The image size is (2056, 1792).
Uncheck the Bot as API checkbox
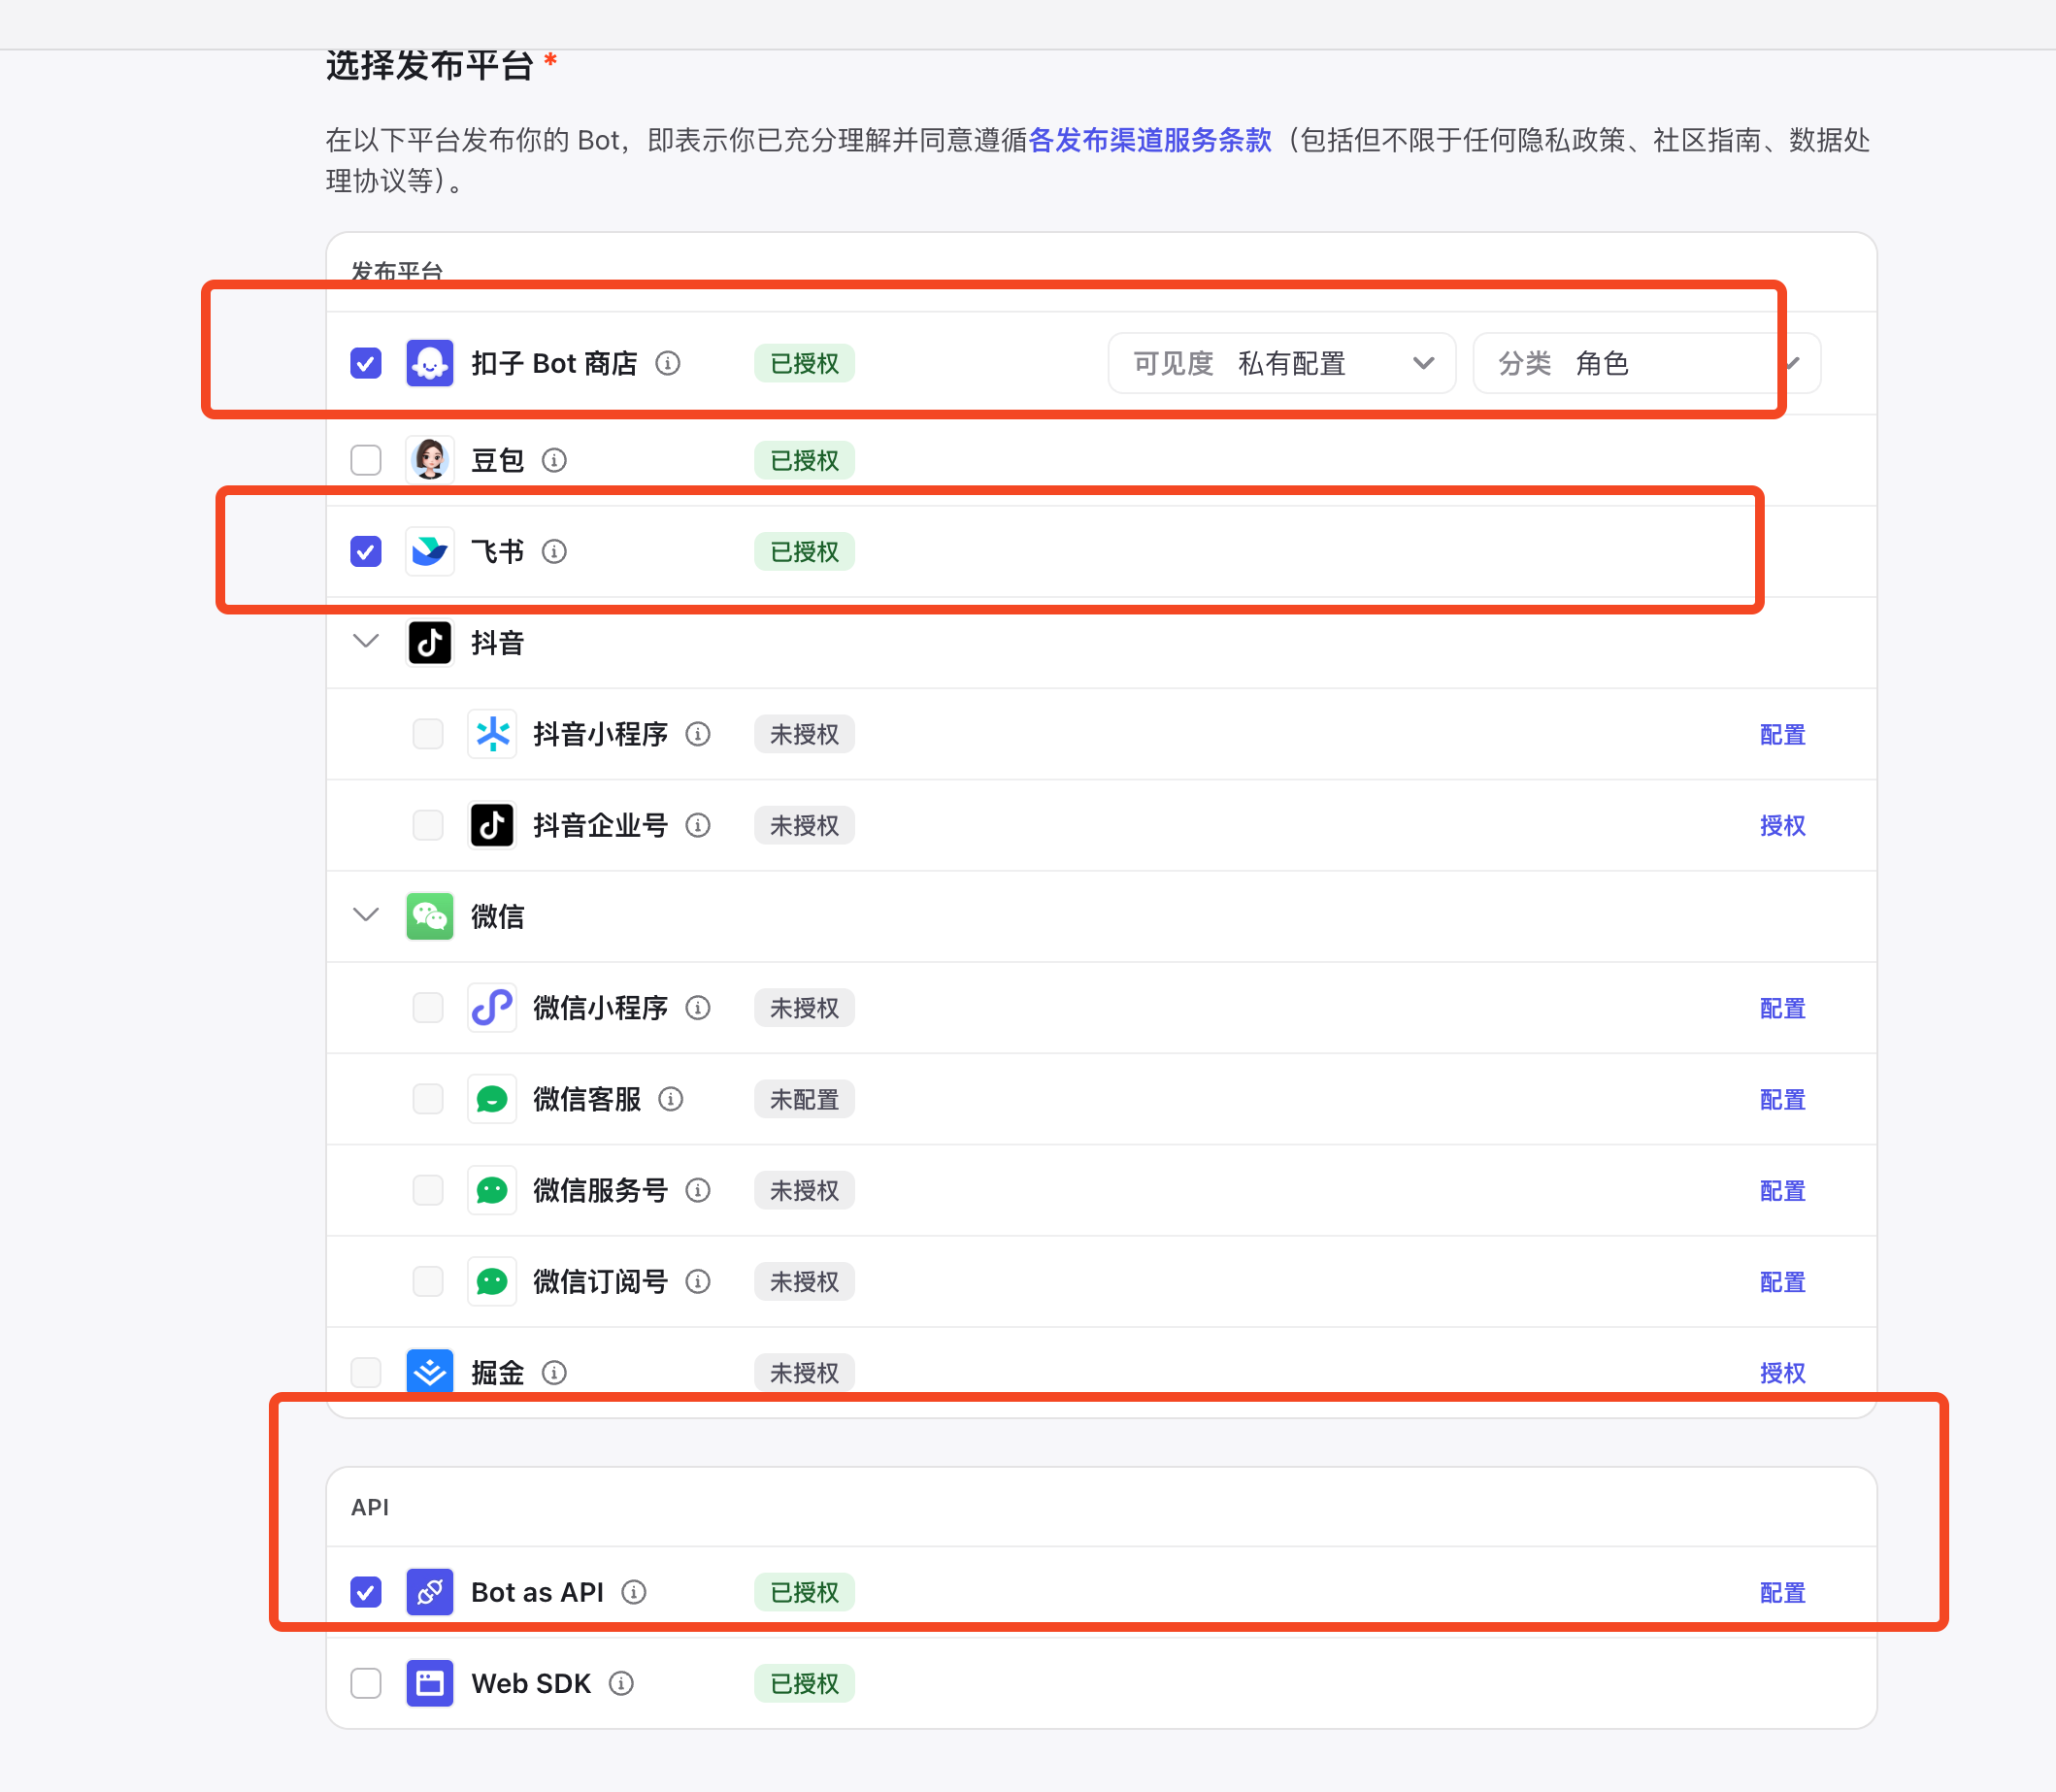click(x=366, y=1592)
